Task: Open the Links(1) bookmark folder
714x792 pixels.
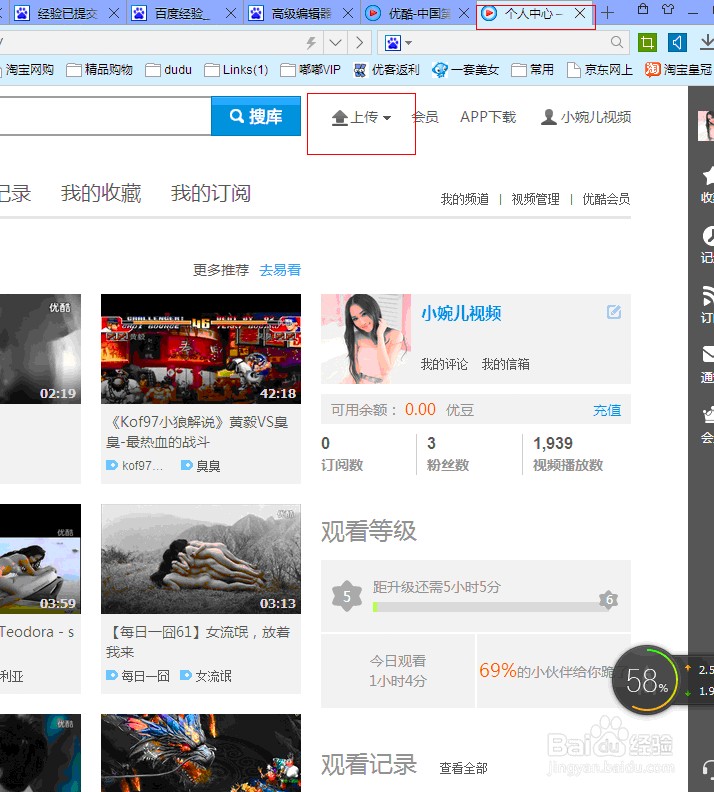Action: pos(236,70)
